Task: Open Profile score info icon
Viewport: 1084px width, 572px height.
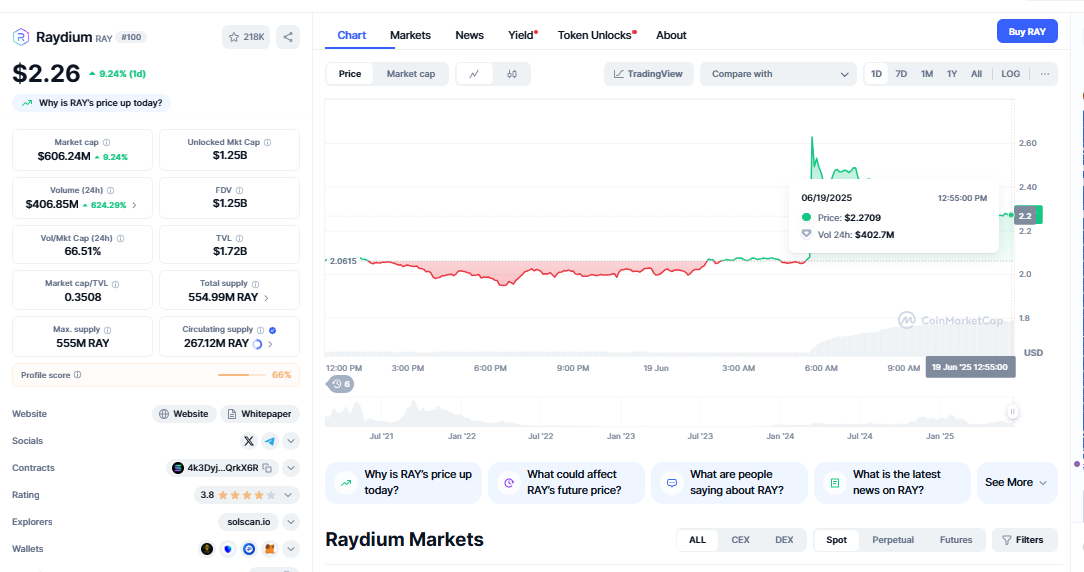Action: (77, 375)
